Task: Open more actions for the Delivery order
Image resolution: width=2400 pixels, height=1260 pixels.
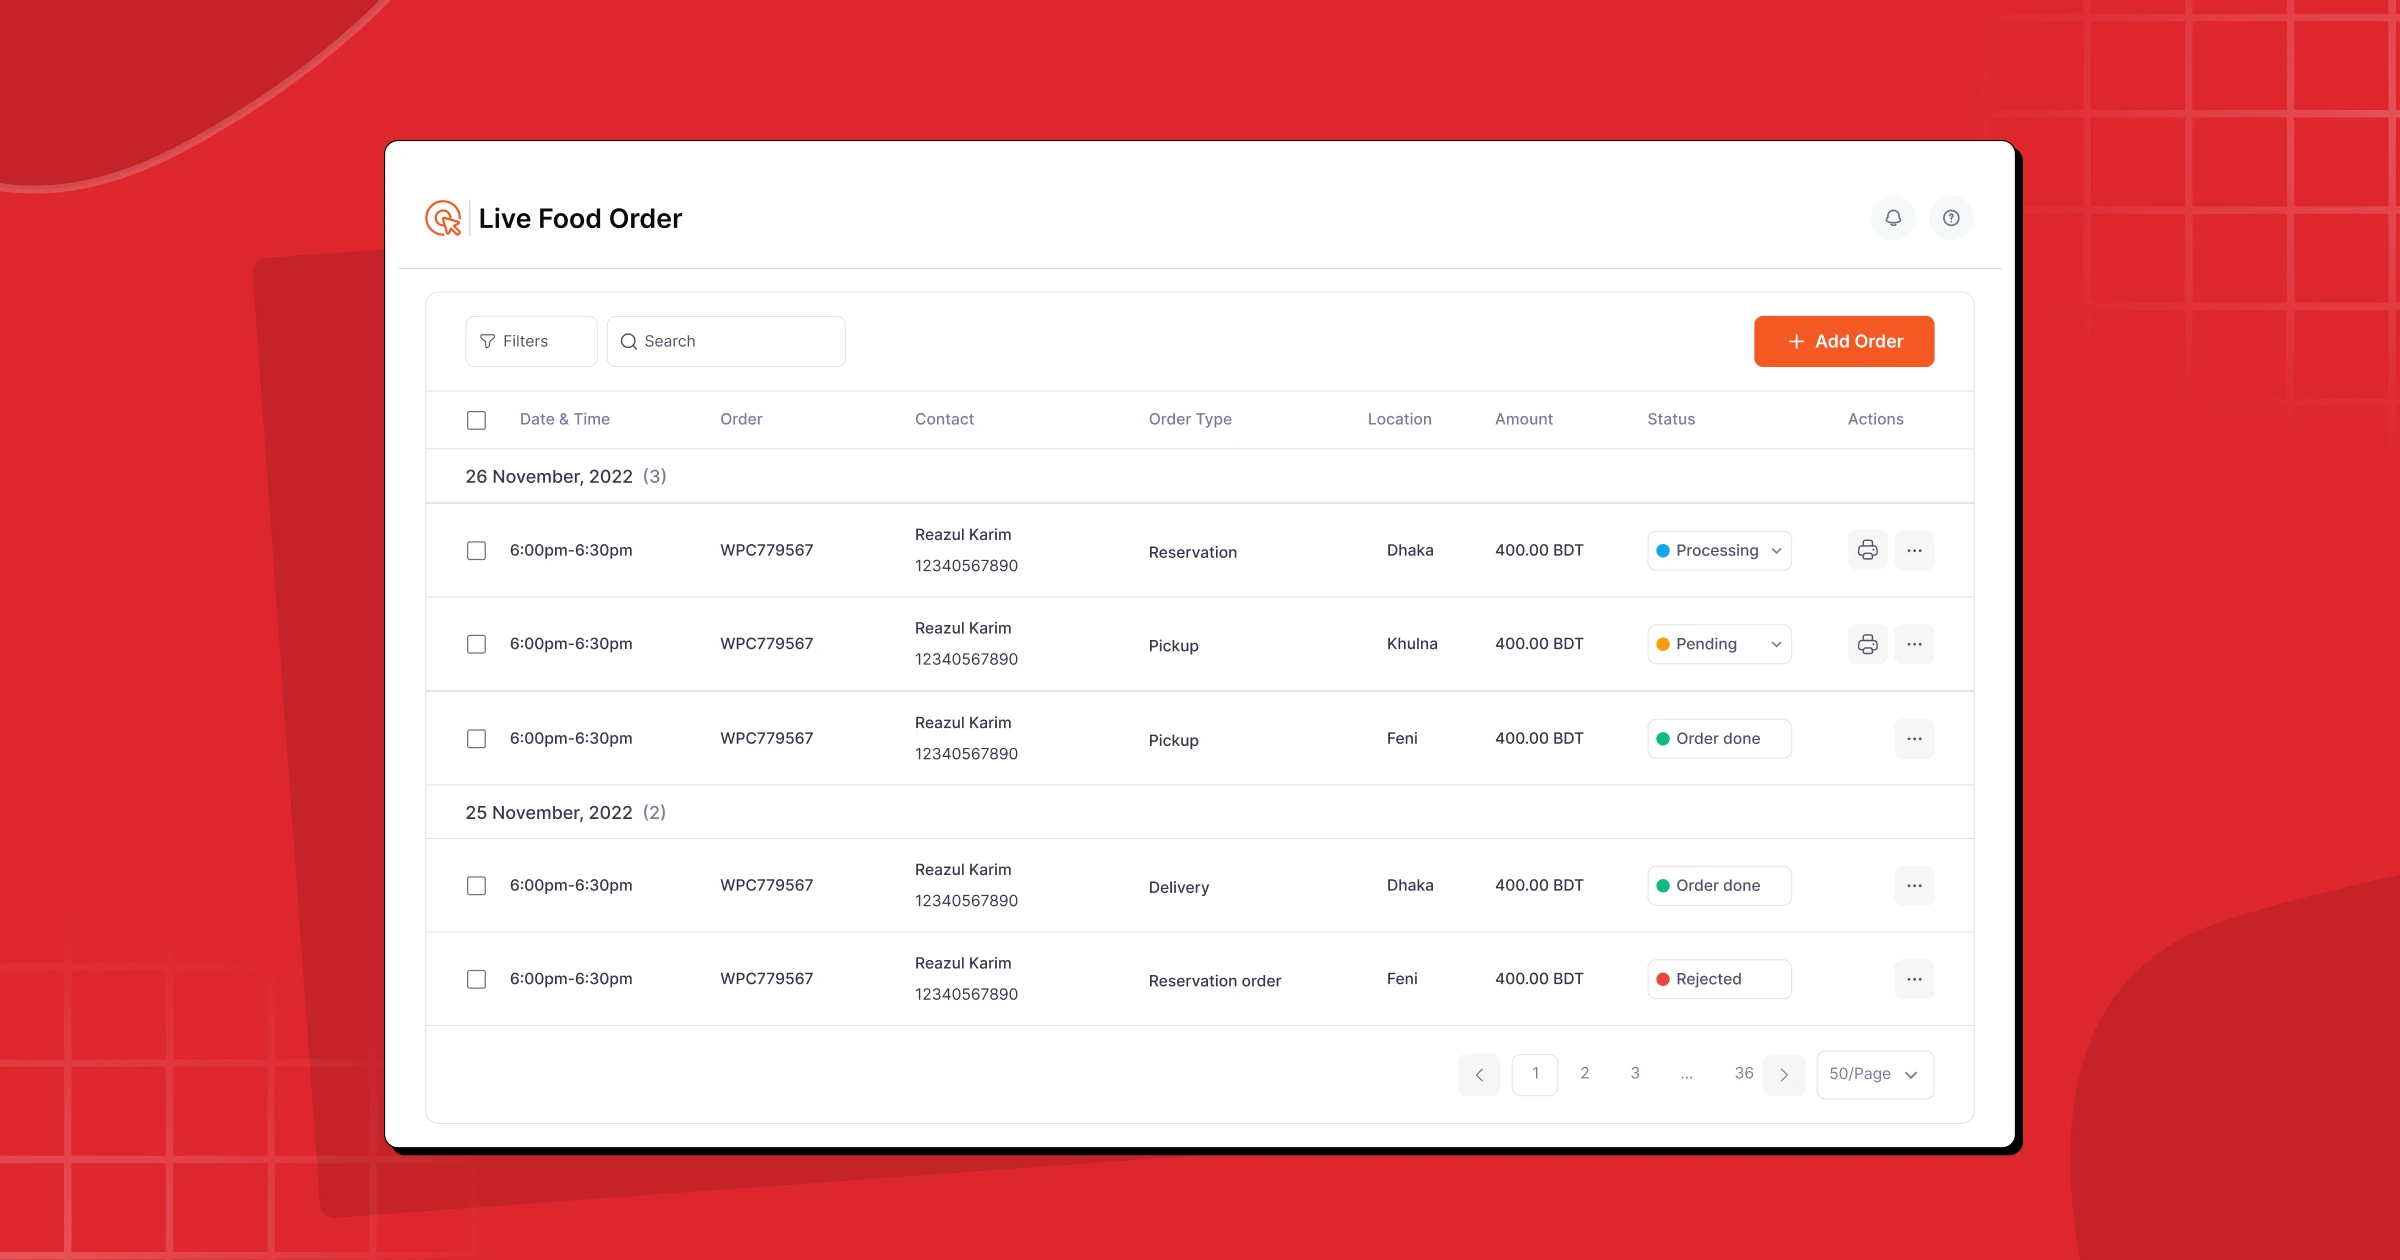Action: click(x=1914, y=885)
